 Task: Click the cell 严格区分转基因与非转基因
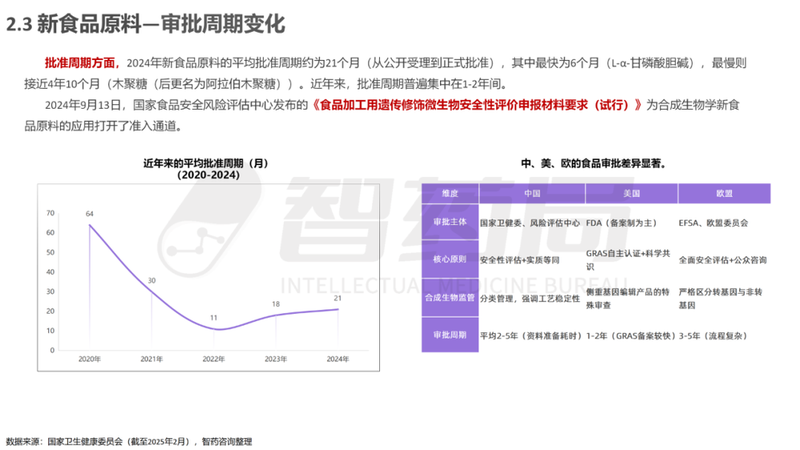720,298
